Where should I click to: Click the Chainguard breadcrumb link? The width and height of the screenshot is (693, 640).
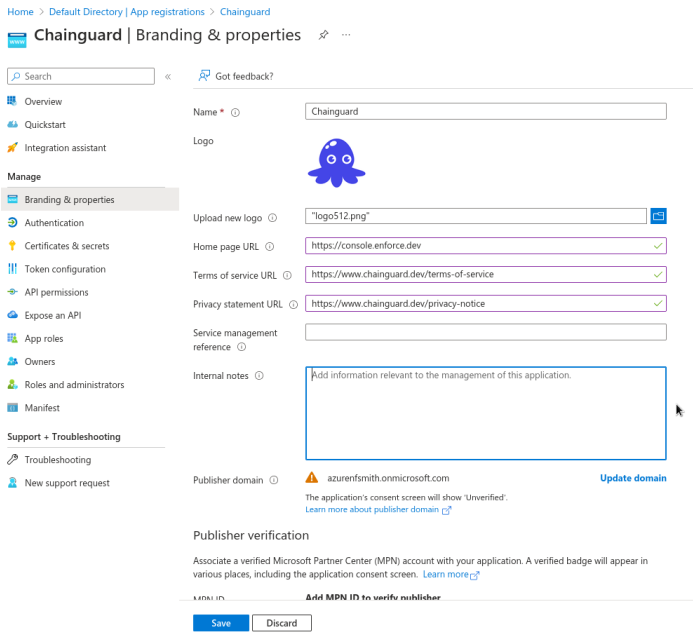click(x=245, y=12)
